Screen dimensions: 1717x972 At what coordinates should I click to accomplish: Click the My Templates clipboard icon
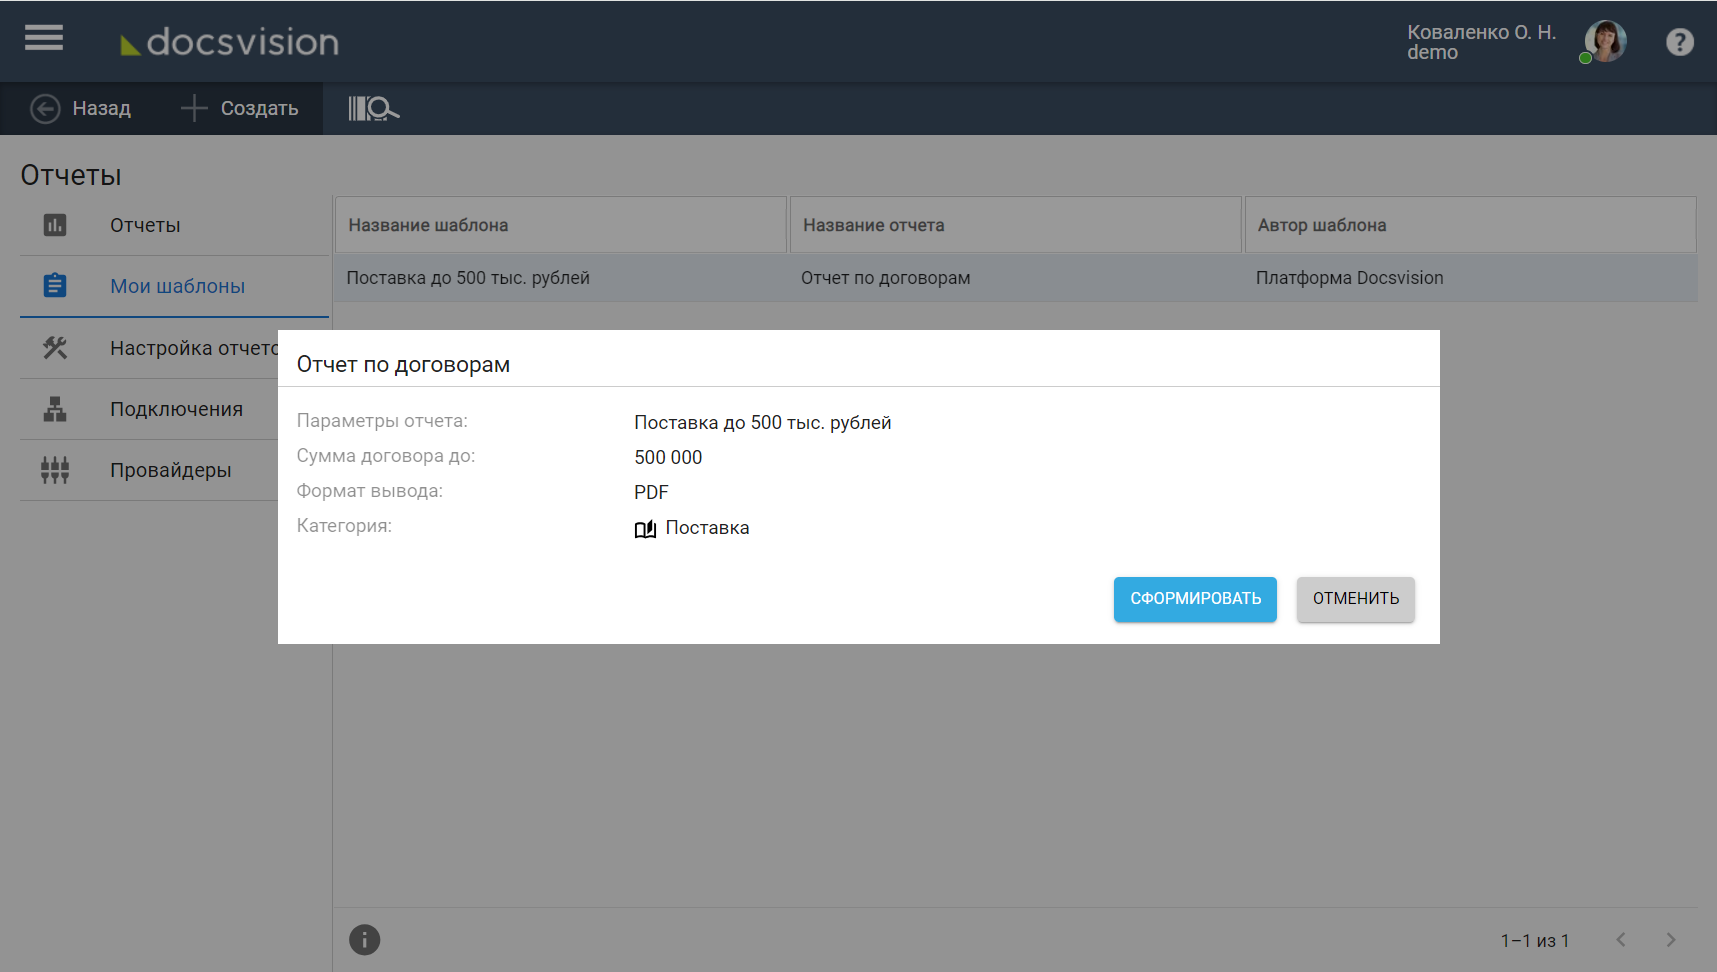pyautogui.click(x=55, y=286)
